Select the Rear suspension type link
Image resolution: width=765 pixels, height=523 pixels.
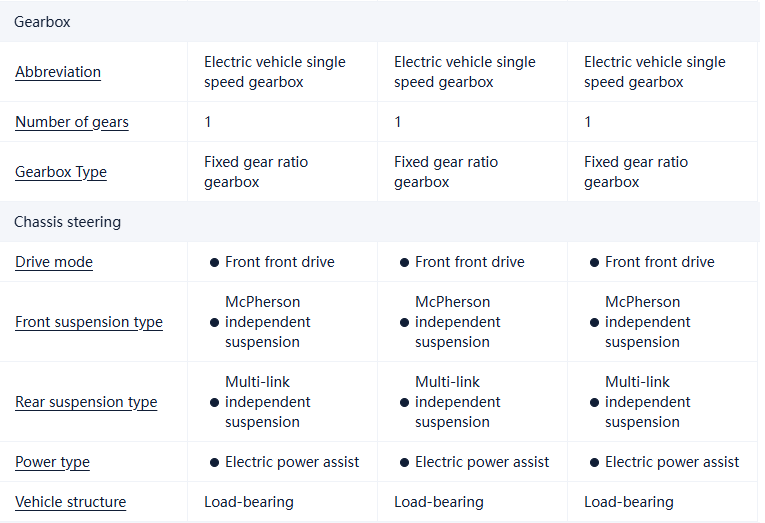[x=86, y=402]
